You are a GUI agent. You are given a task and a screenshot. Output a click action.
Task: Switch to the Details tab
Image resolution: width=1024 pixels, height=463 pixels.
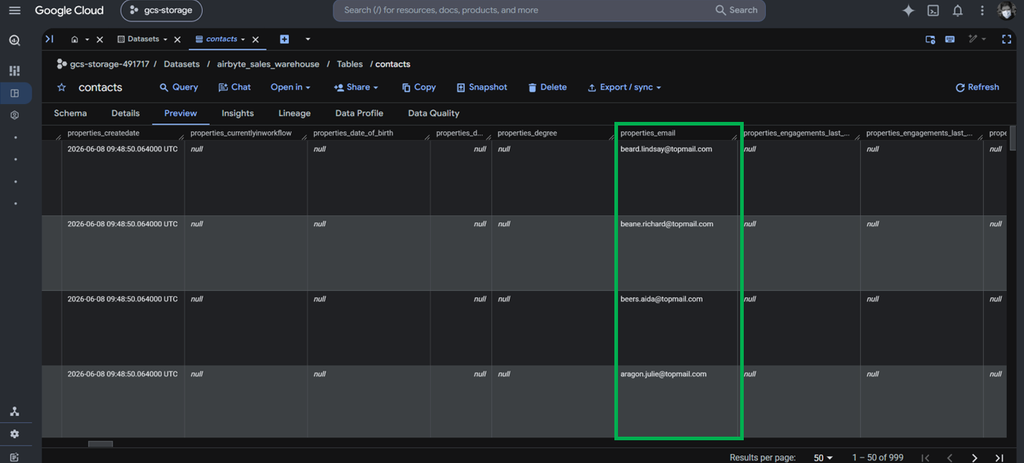click(x=125, y=113)
